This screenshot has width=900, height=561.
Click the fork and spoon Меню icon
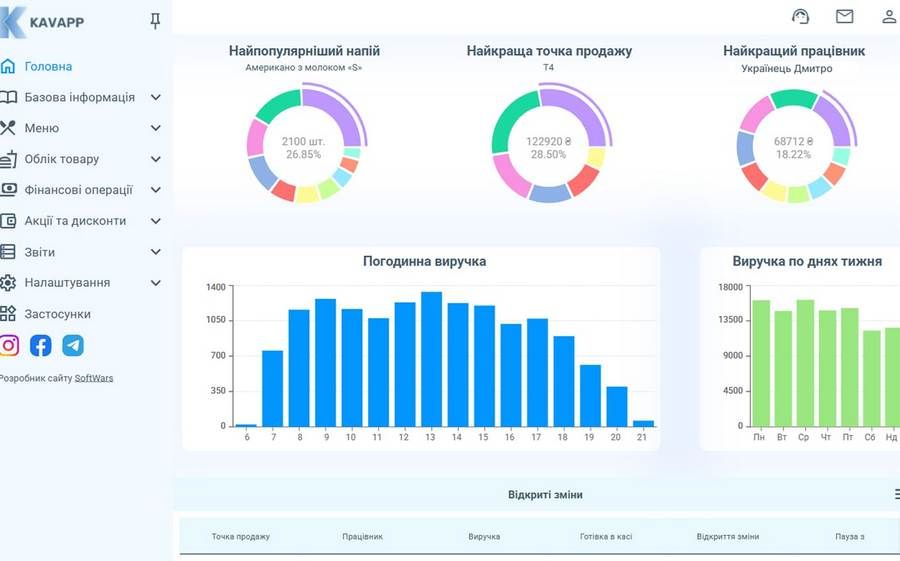coord(7,128)
